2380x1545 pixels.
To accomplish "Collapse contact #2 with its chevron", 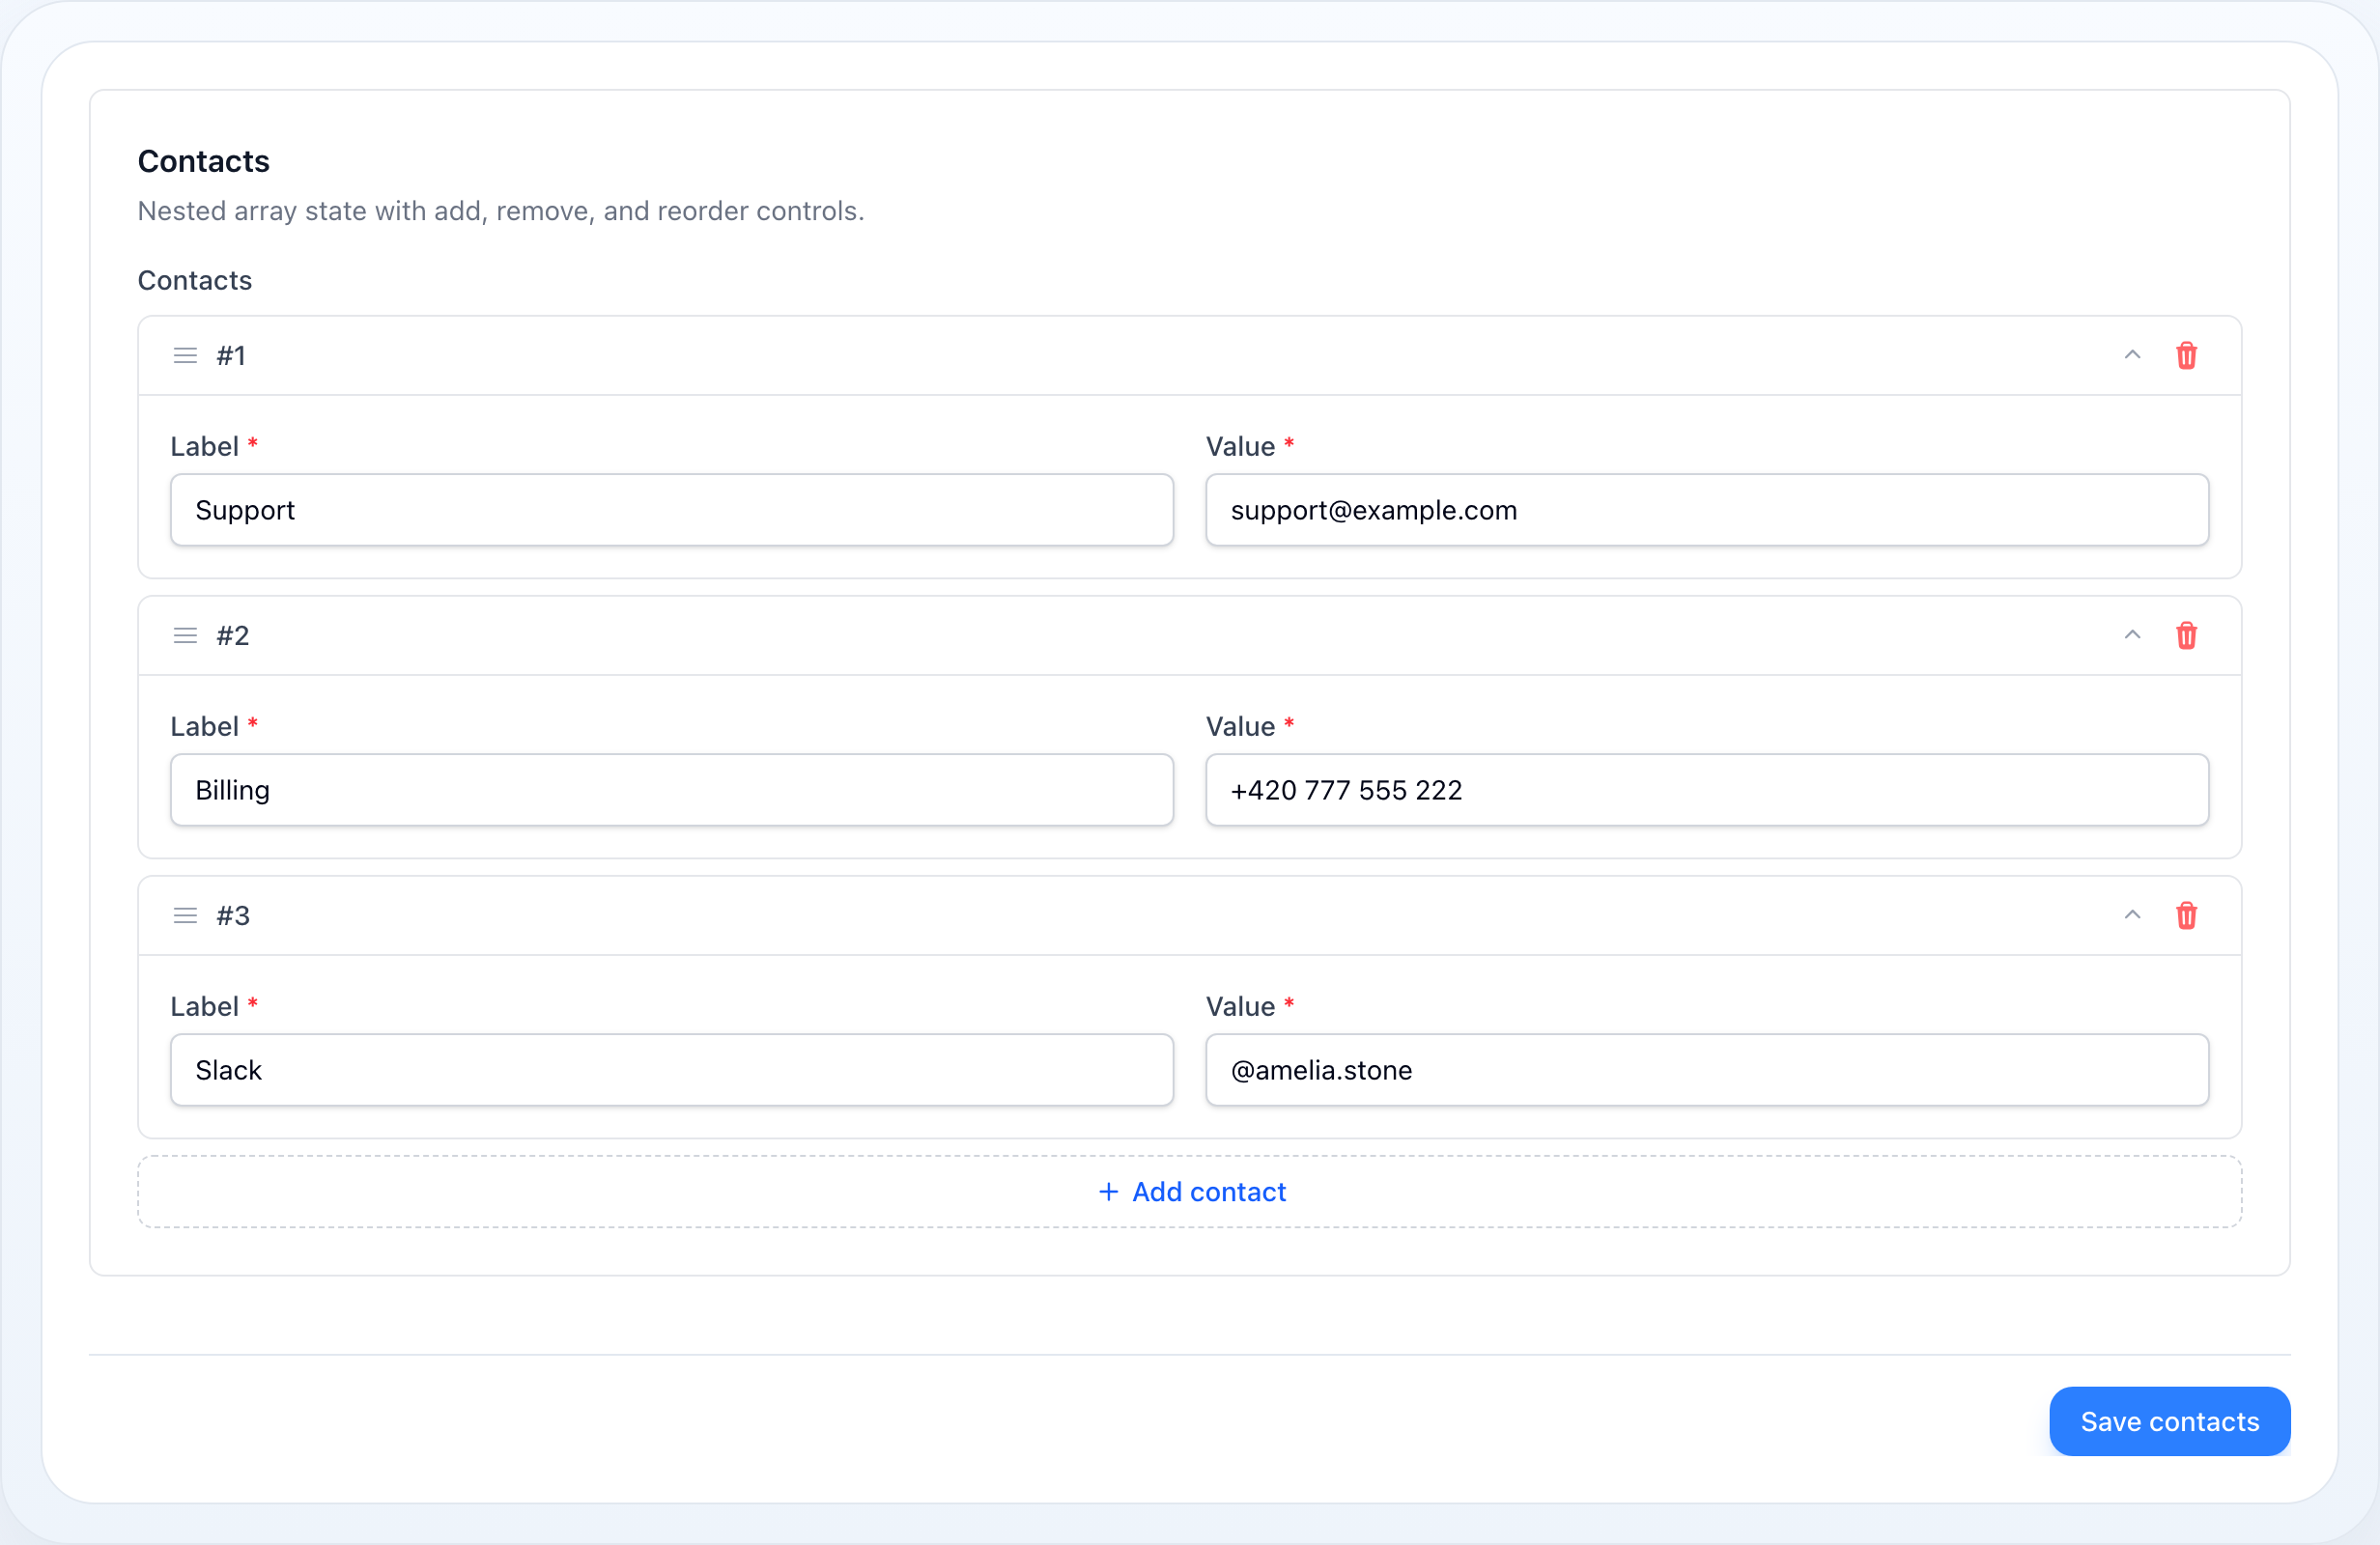I will coord(2132,635).
